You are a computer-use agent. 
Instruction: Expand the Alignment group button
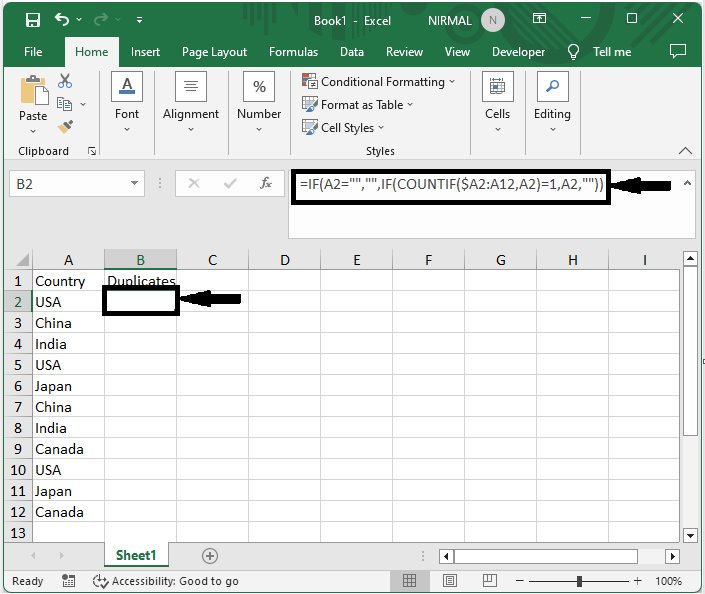point(191,103)
